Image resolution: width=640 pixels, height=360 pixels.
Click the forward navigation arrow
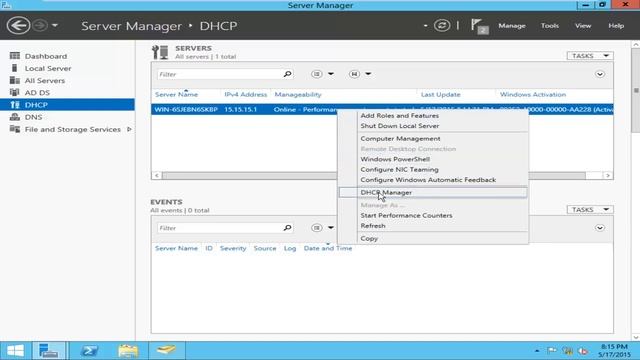pyautogui.click(x=40, y=25)
